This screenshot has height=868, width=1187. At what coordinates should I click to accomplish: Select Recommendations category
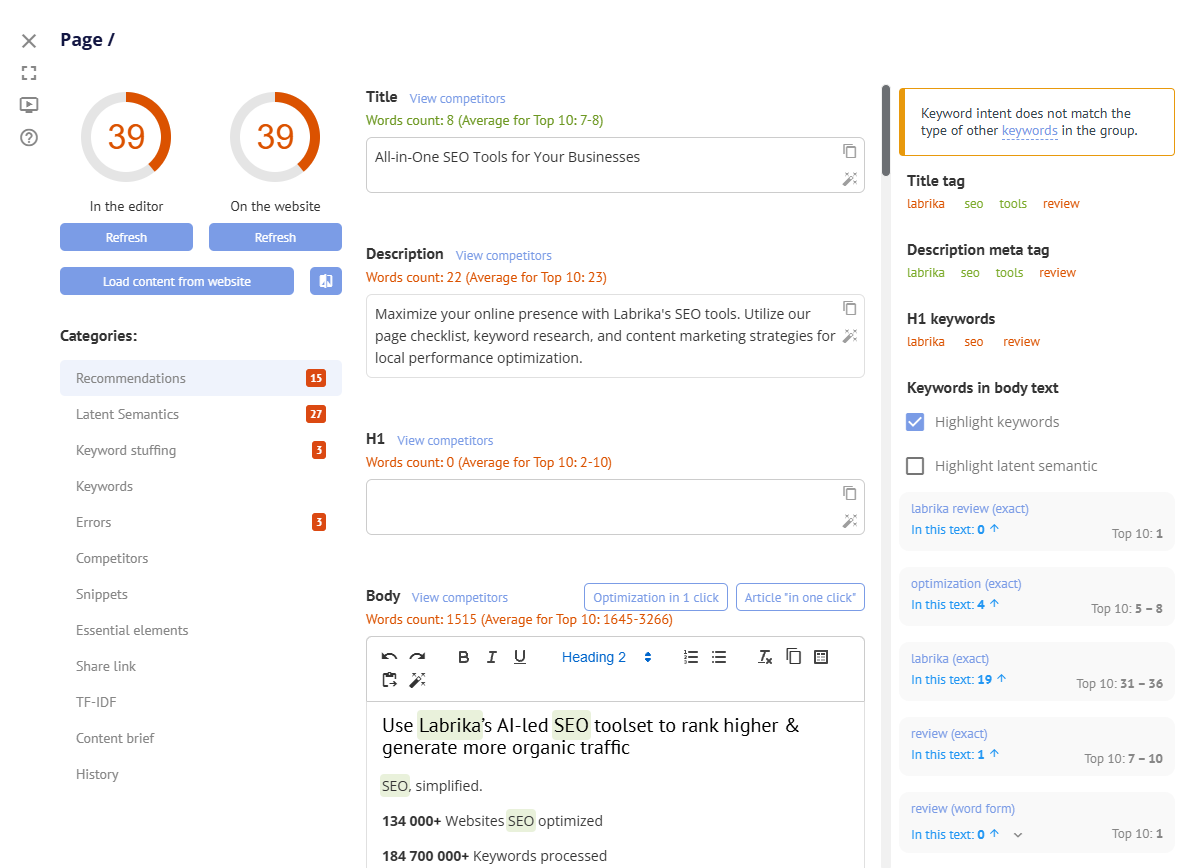201,378
